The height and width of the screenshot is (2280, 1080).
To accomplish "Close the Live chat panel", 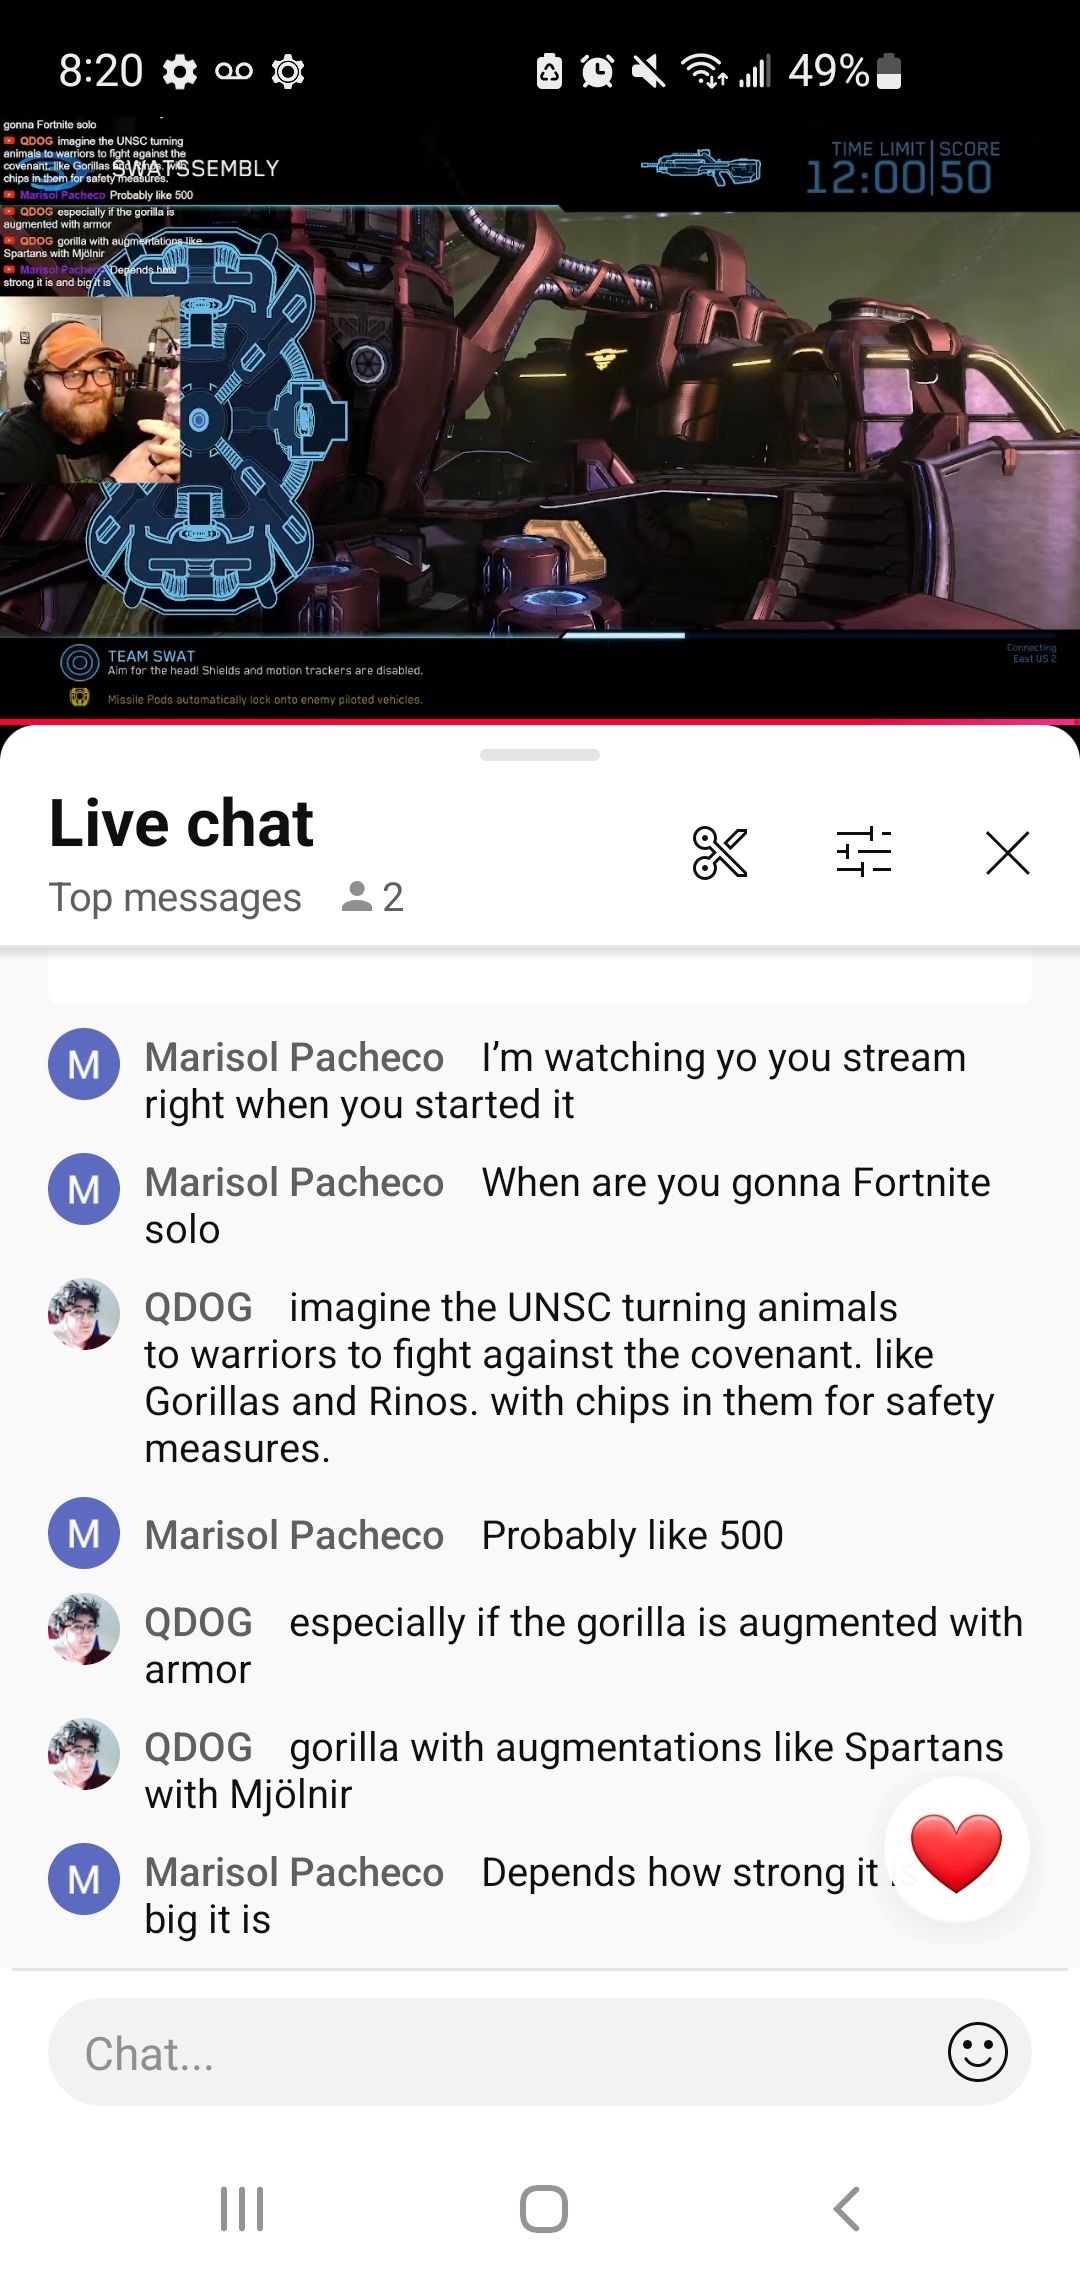I will coord(1007,853).
